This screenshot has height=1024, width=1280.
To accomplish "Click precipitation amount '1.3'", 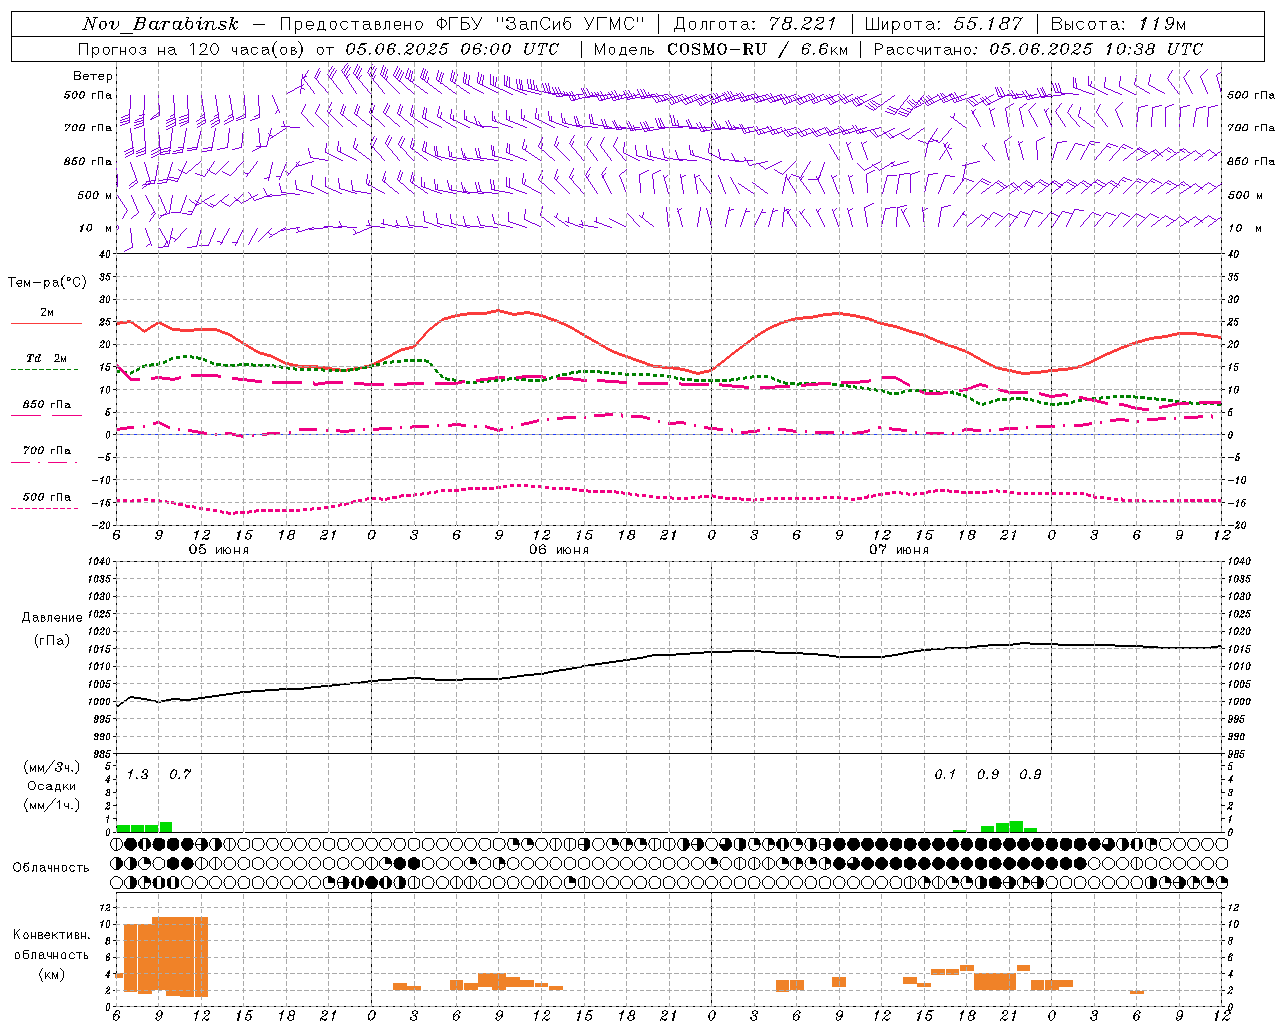I will [x=137, y=774].
